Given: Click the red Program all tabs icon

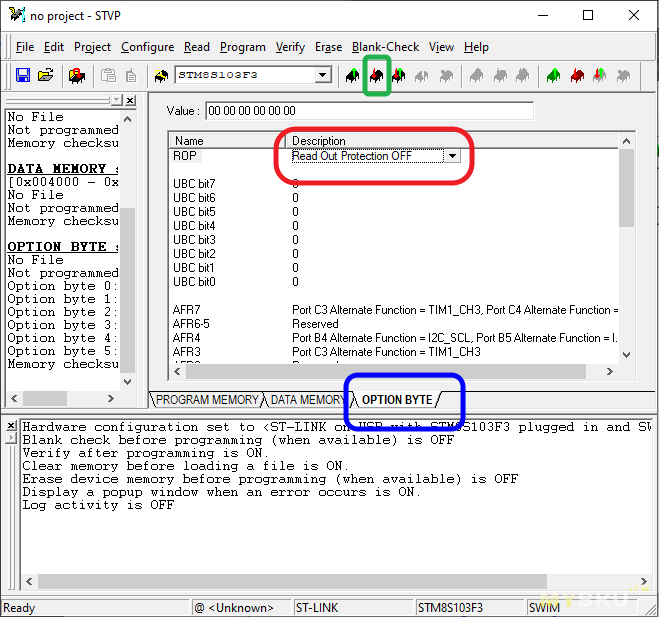Looking at the screenshot, I should click(576, 75).
